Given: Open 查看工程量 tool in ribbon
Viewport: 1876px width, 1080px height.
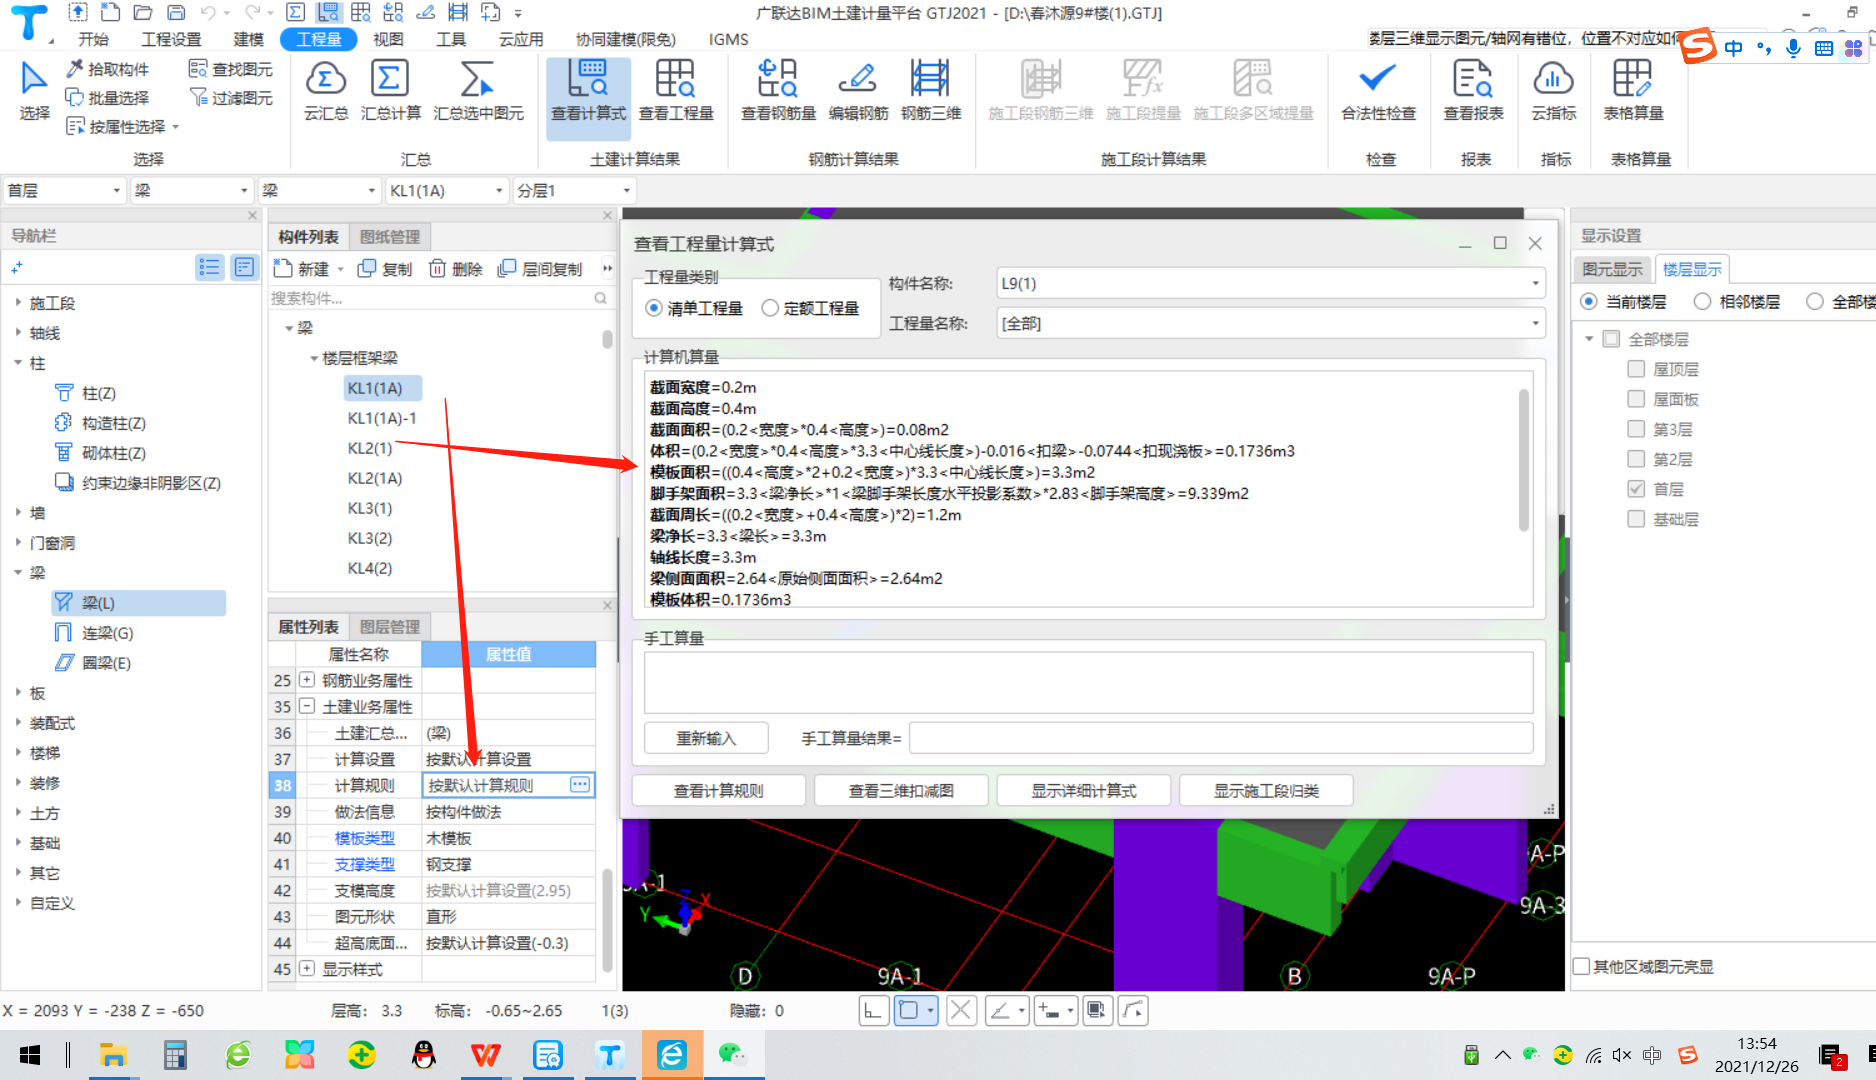Looking at the screenshot, I should (676, 90).
